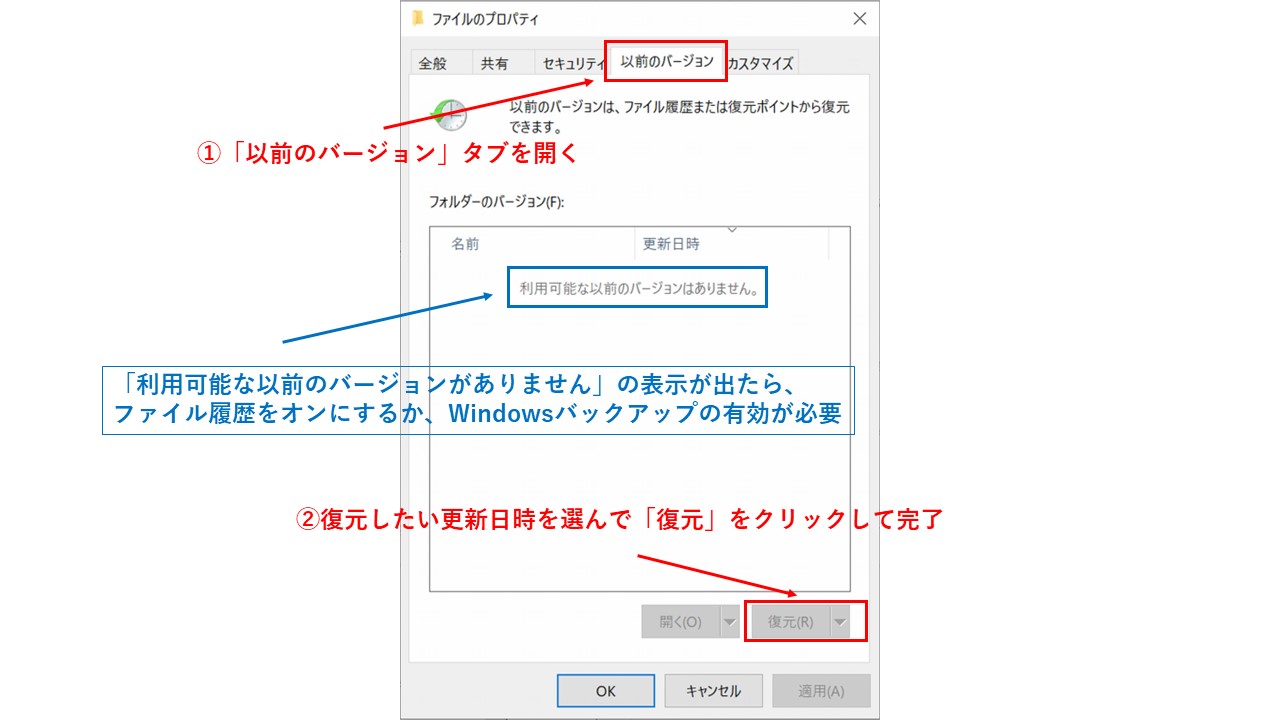The image size is (1280, 720).
Task: Click the 適用(A) button
Action: click(822, 691)
